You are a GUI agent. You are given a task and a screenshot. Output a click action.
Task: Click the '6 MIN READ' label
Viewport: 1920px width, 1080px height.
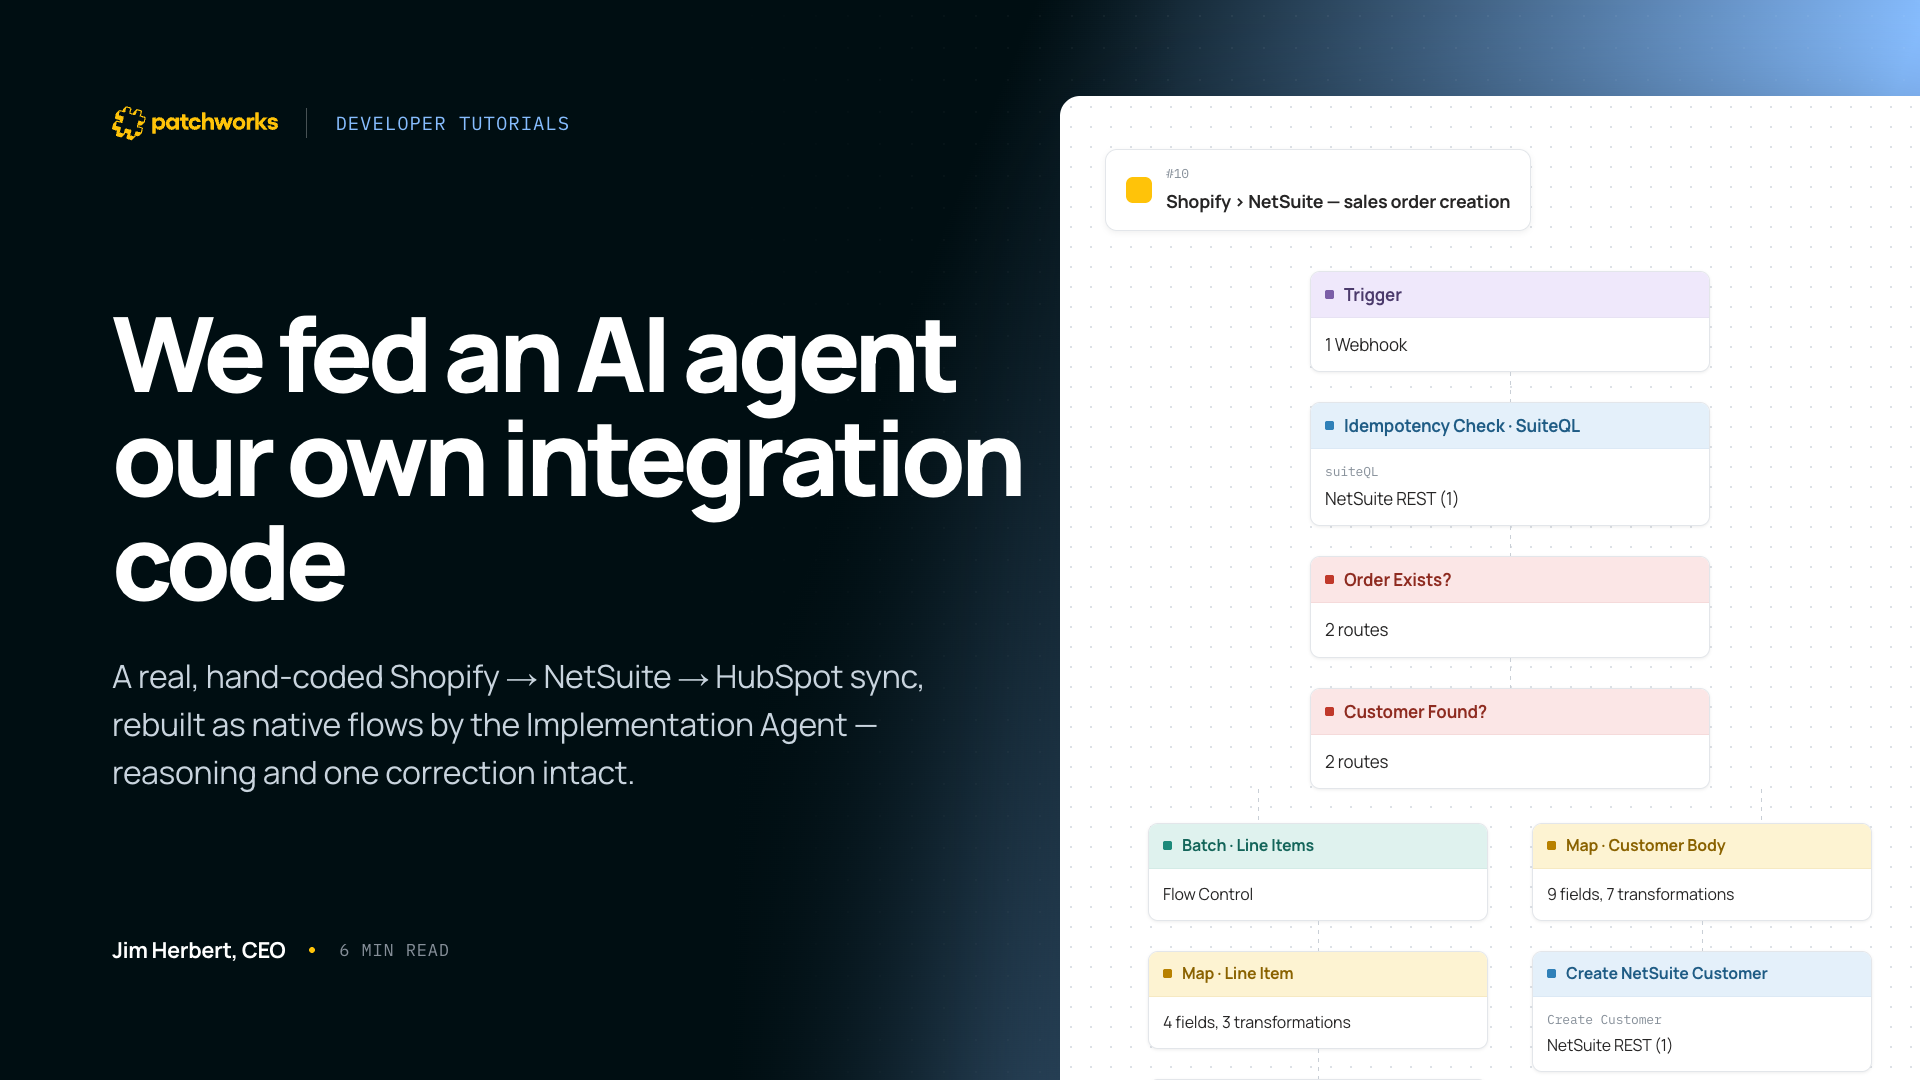(394, 951)
